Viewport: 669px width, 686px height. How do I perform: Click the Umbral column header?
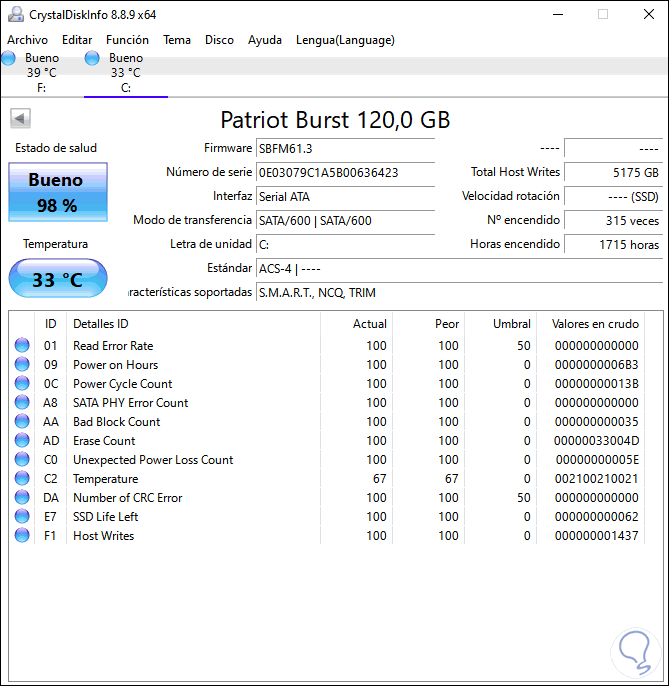(x=501, y=324)
